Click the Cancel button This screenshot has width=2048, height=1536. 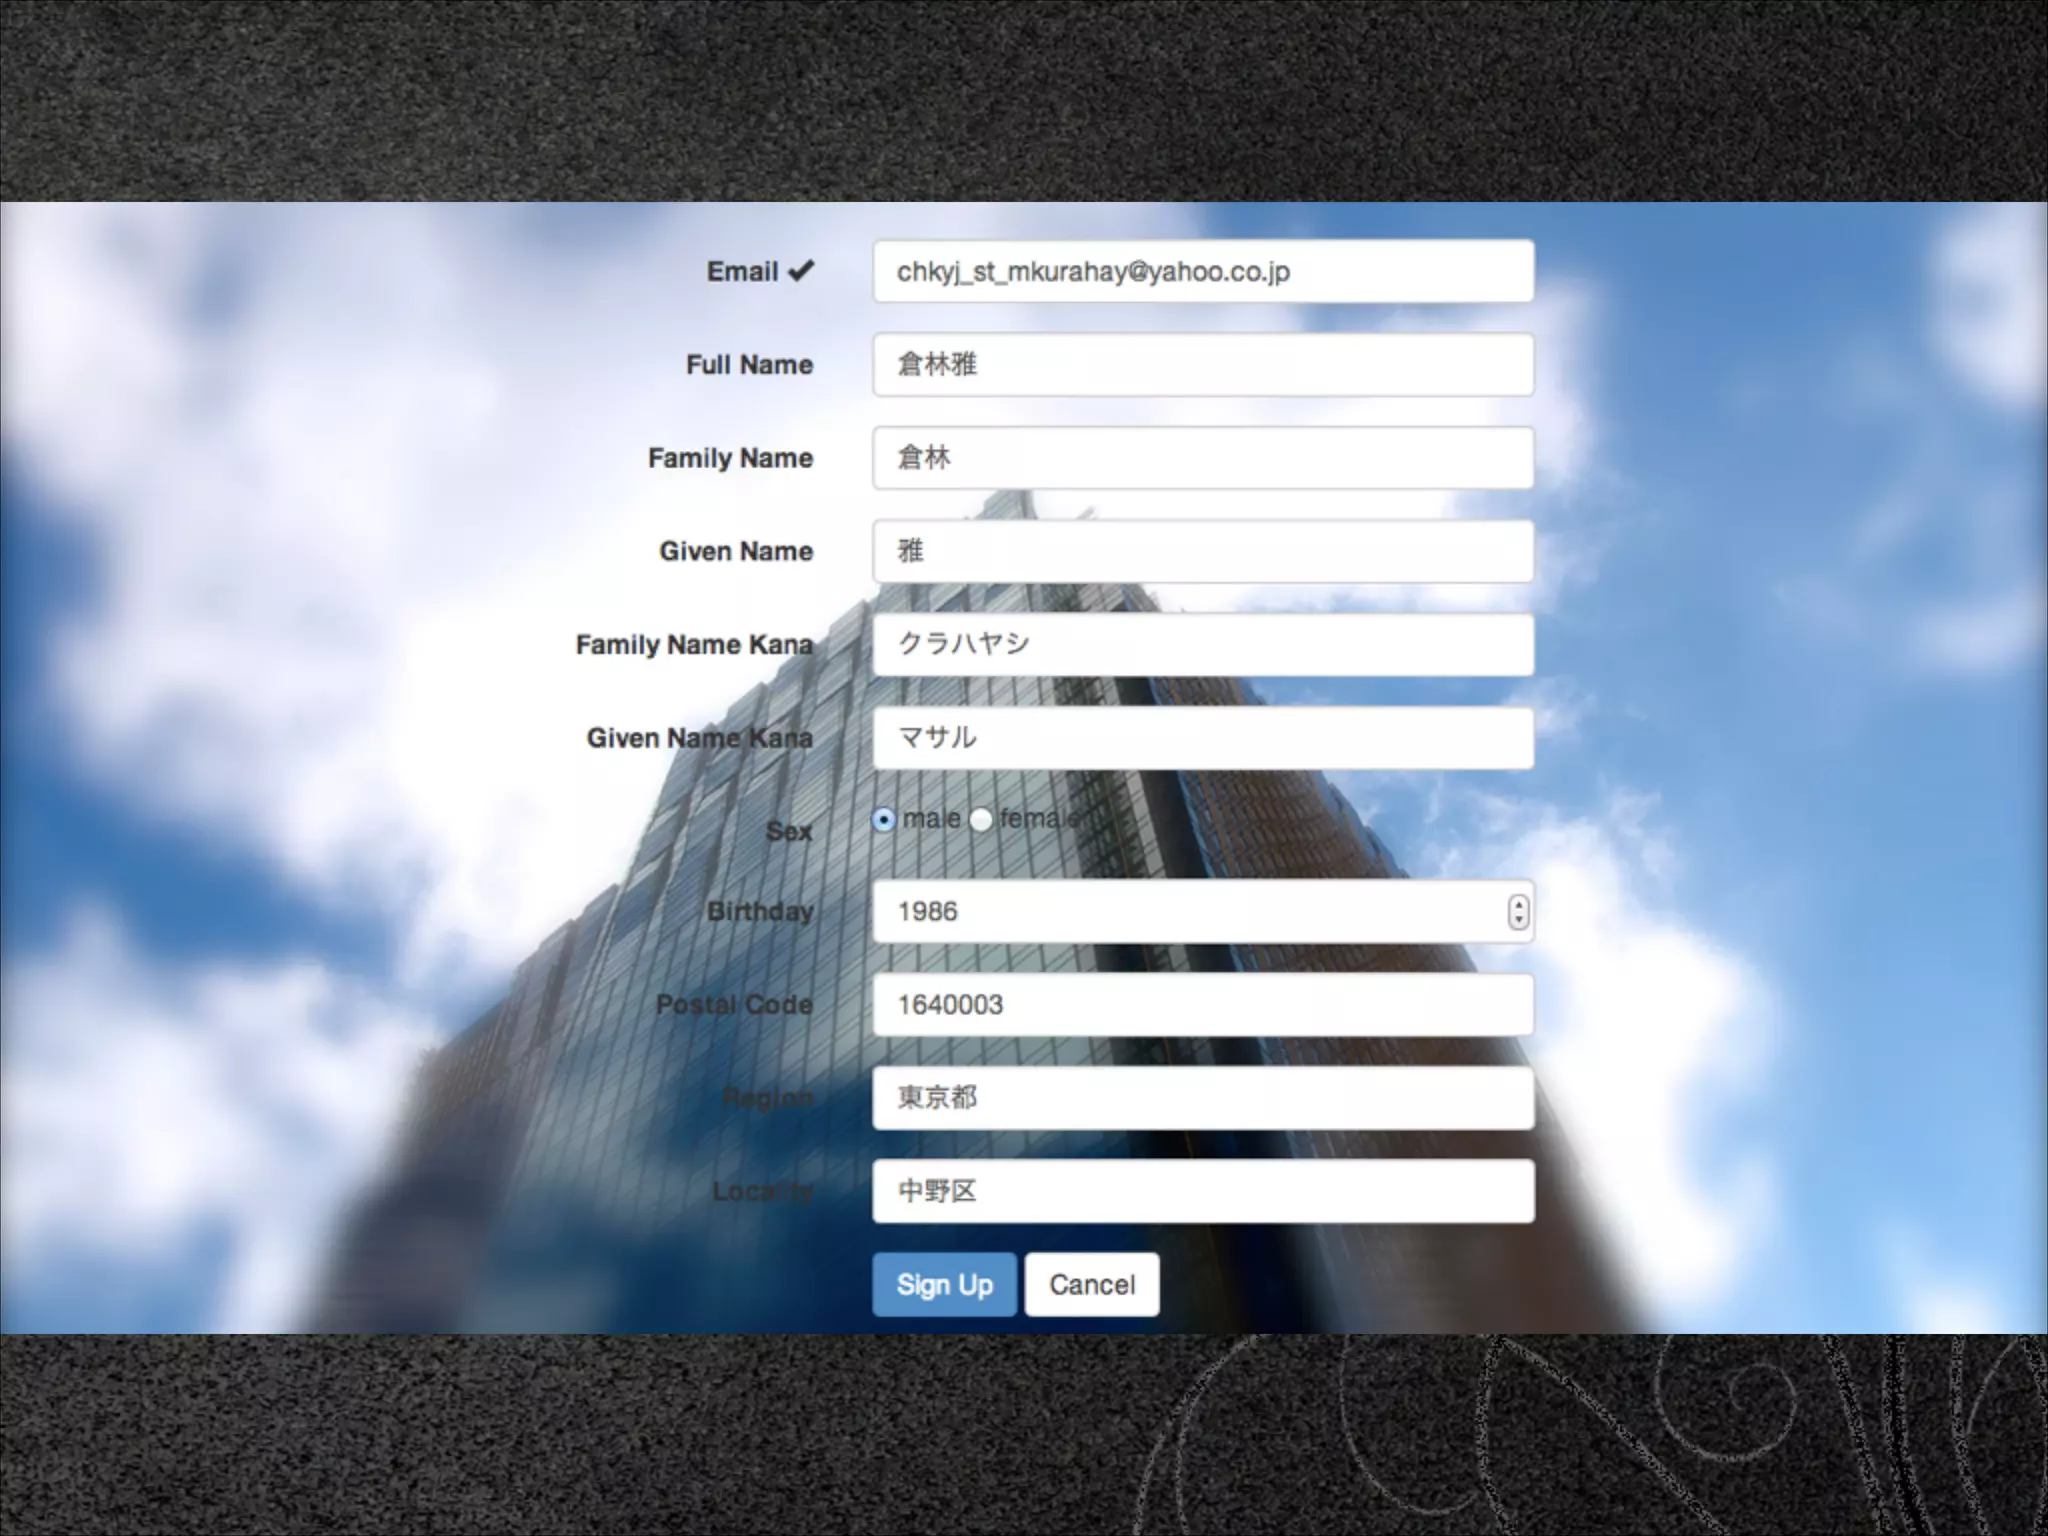tap(1092, 1284)
